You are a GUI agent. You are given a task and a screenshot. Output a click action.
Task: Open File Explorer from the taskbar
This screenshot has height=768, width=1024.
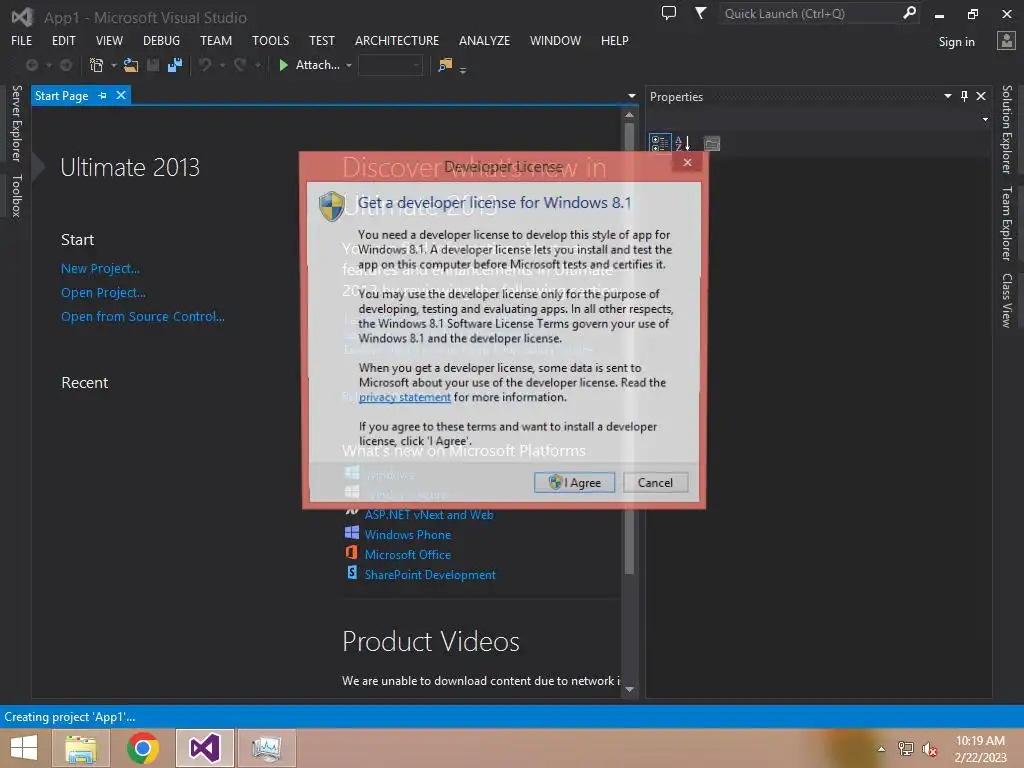click(81, 748)
